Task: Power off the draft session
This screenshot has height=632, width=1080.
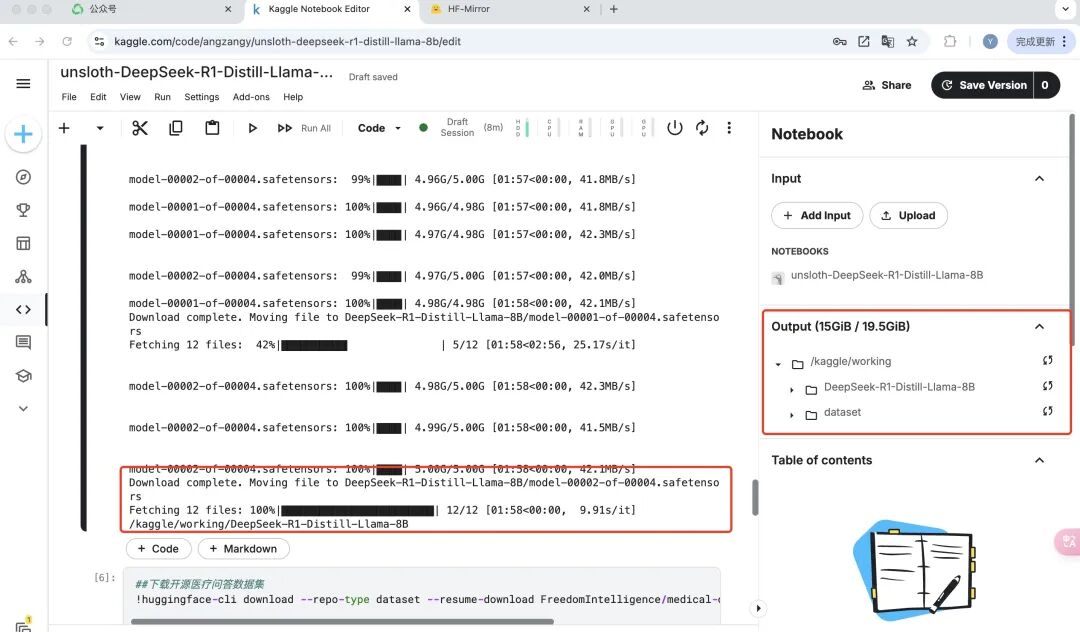Action: (x=674, y=127)
